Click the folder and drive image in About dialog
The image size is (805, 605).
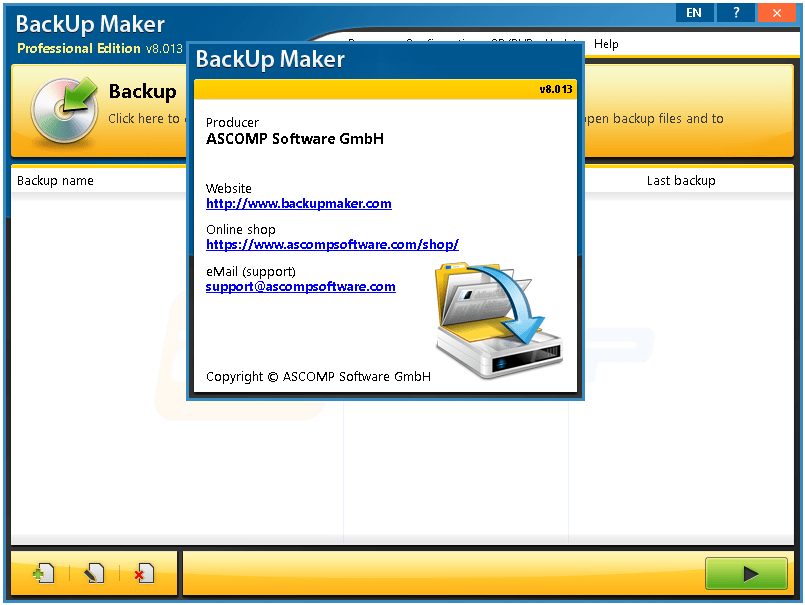(x=498, y=319)
